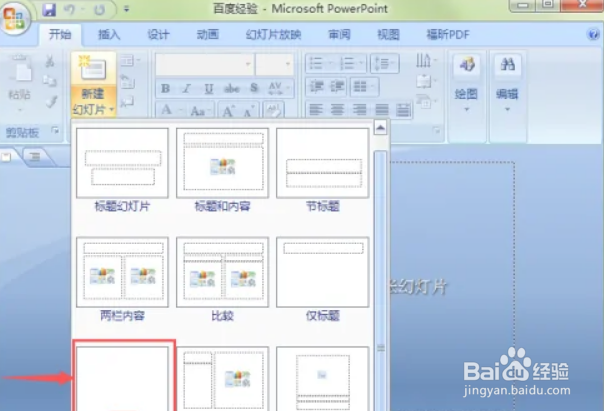Justify the text

coord(382,110)
